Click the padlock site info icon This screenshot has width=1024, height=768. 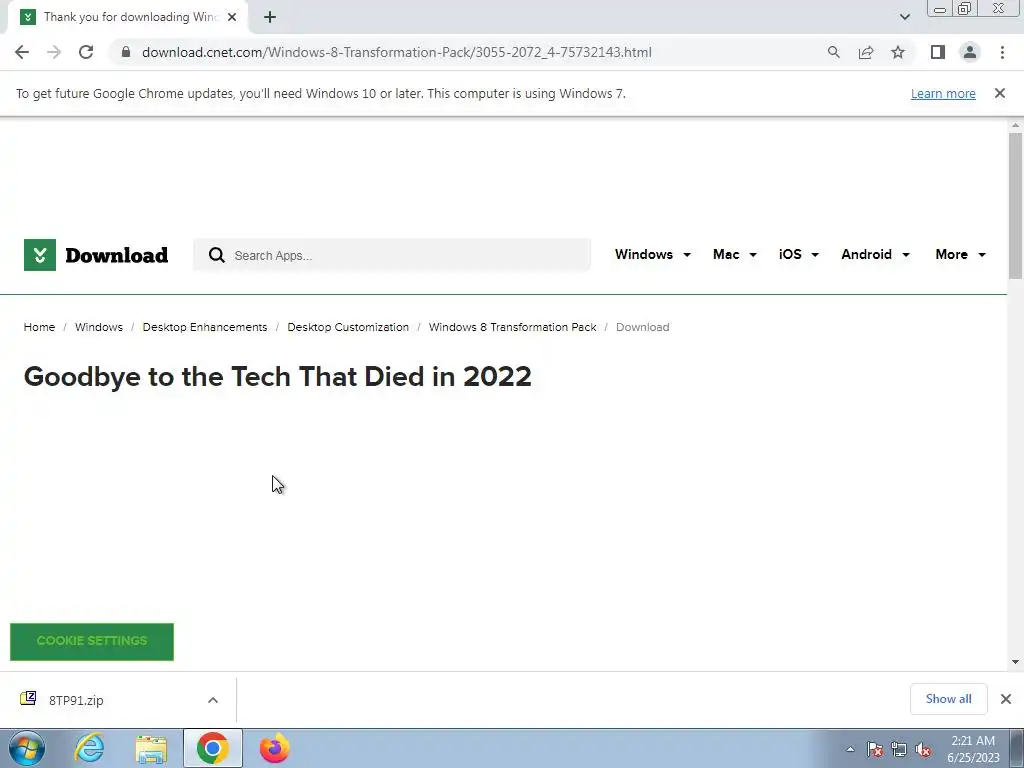(x=126, y=52)
